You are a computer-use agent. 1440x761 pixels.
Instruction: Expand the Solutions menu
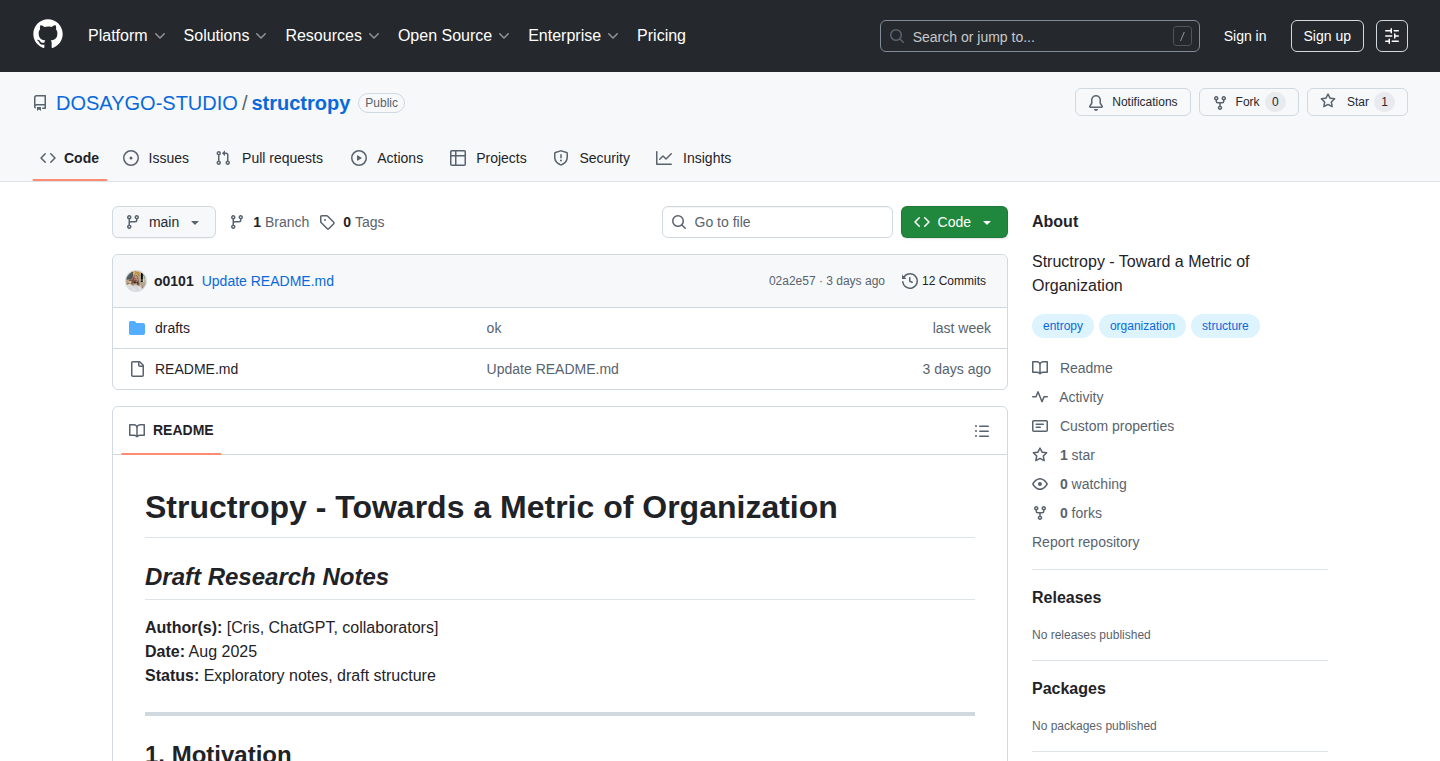coord(225,35)
